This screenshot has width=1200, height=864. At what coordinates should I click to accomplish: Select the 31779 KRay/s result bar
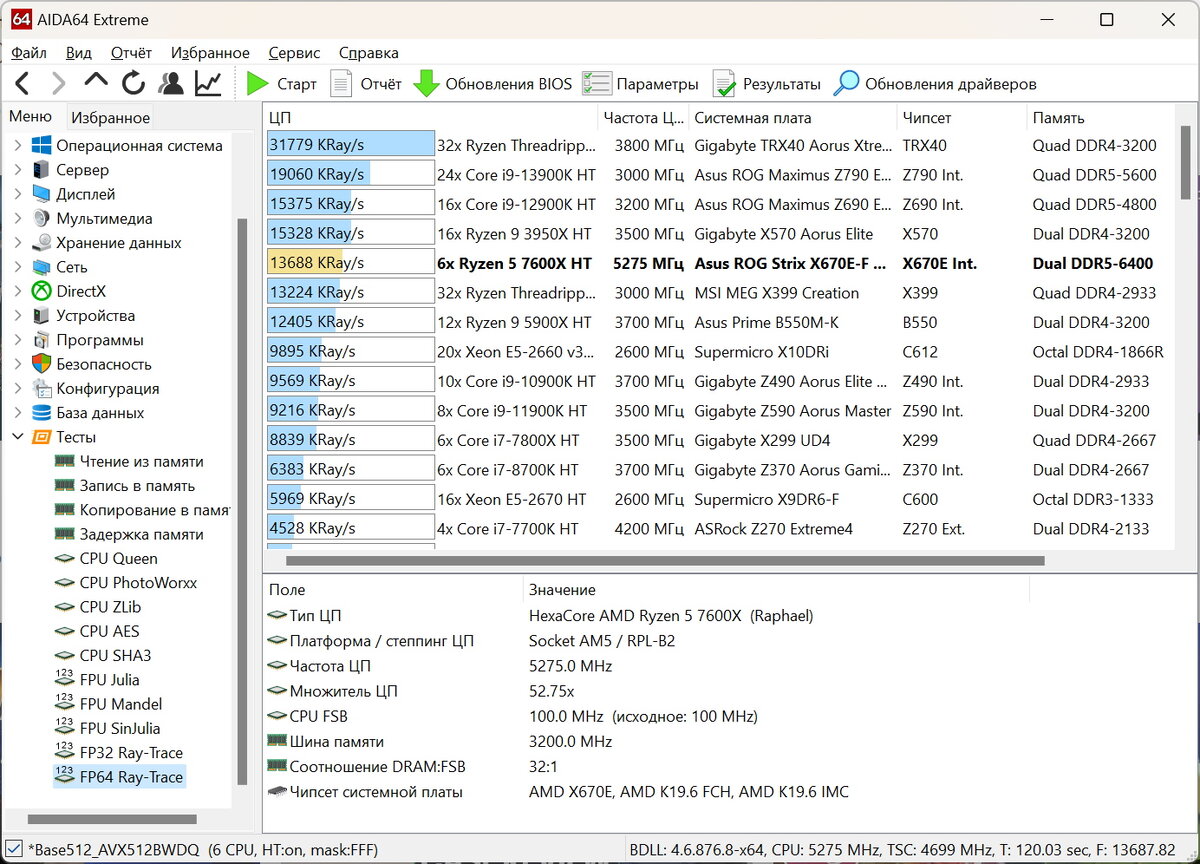coord(350,145)
